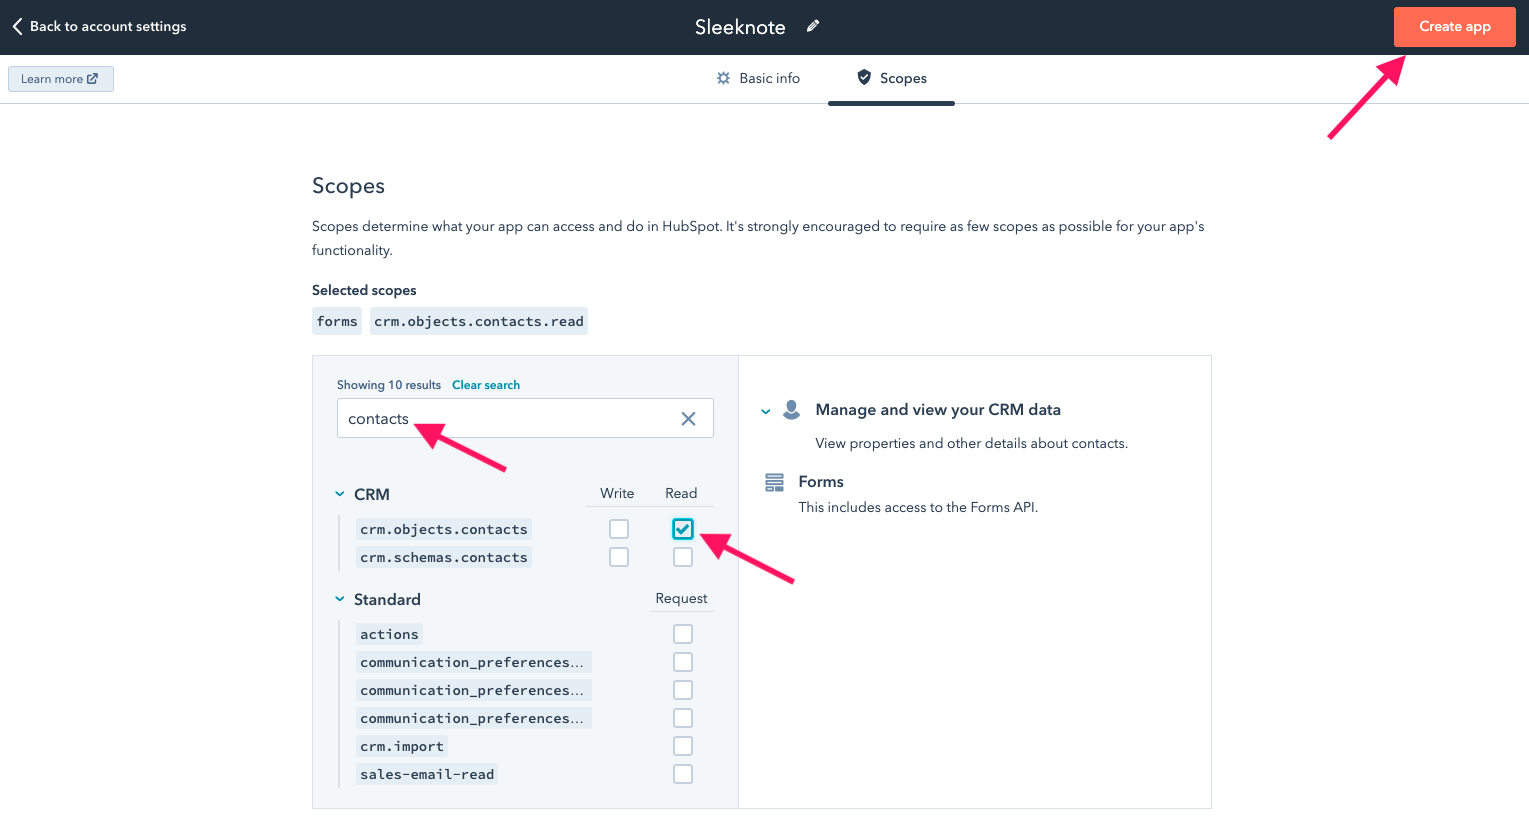Viewport: 1529px width, 820px height.
Task: Click the Write column header
Action: [x=617, y=493]
